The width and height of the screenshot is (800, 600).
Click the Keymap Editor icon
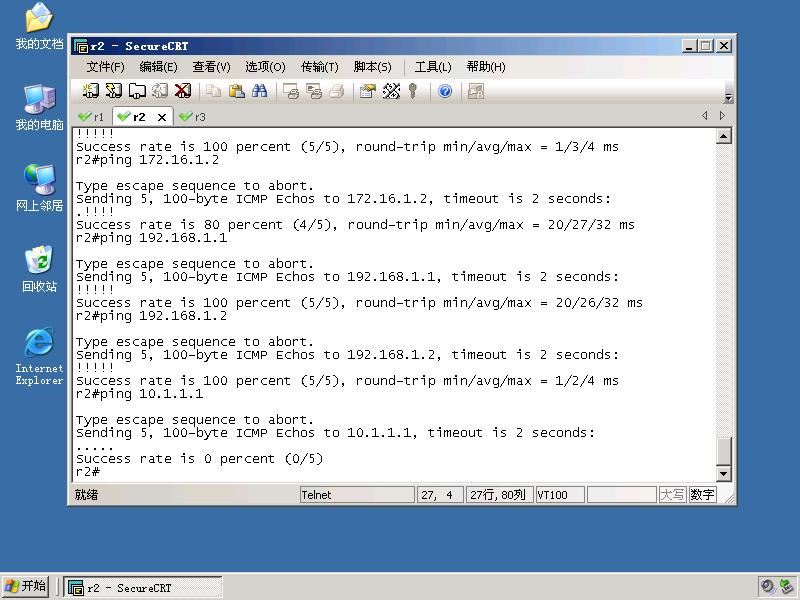coord(391,91)
